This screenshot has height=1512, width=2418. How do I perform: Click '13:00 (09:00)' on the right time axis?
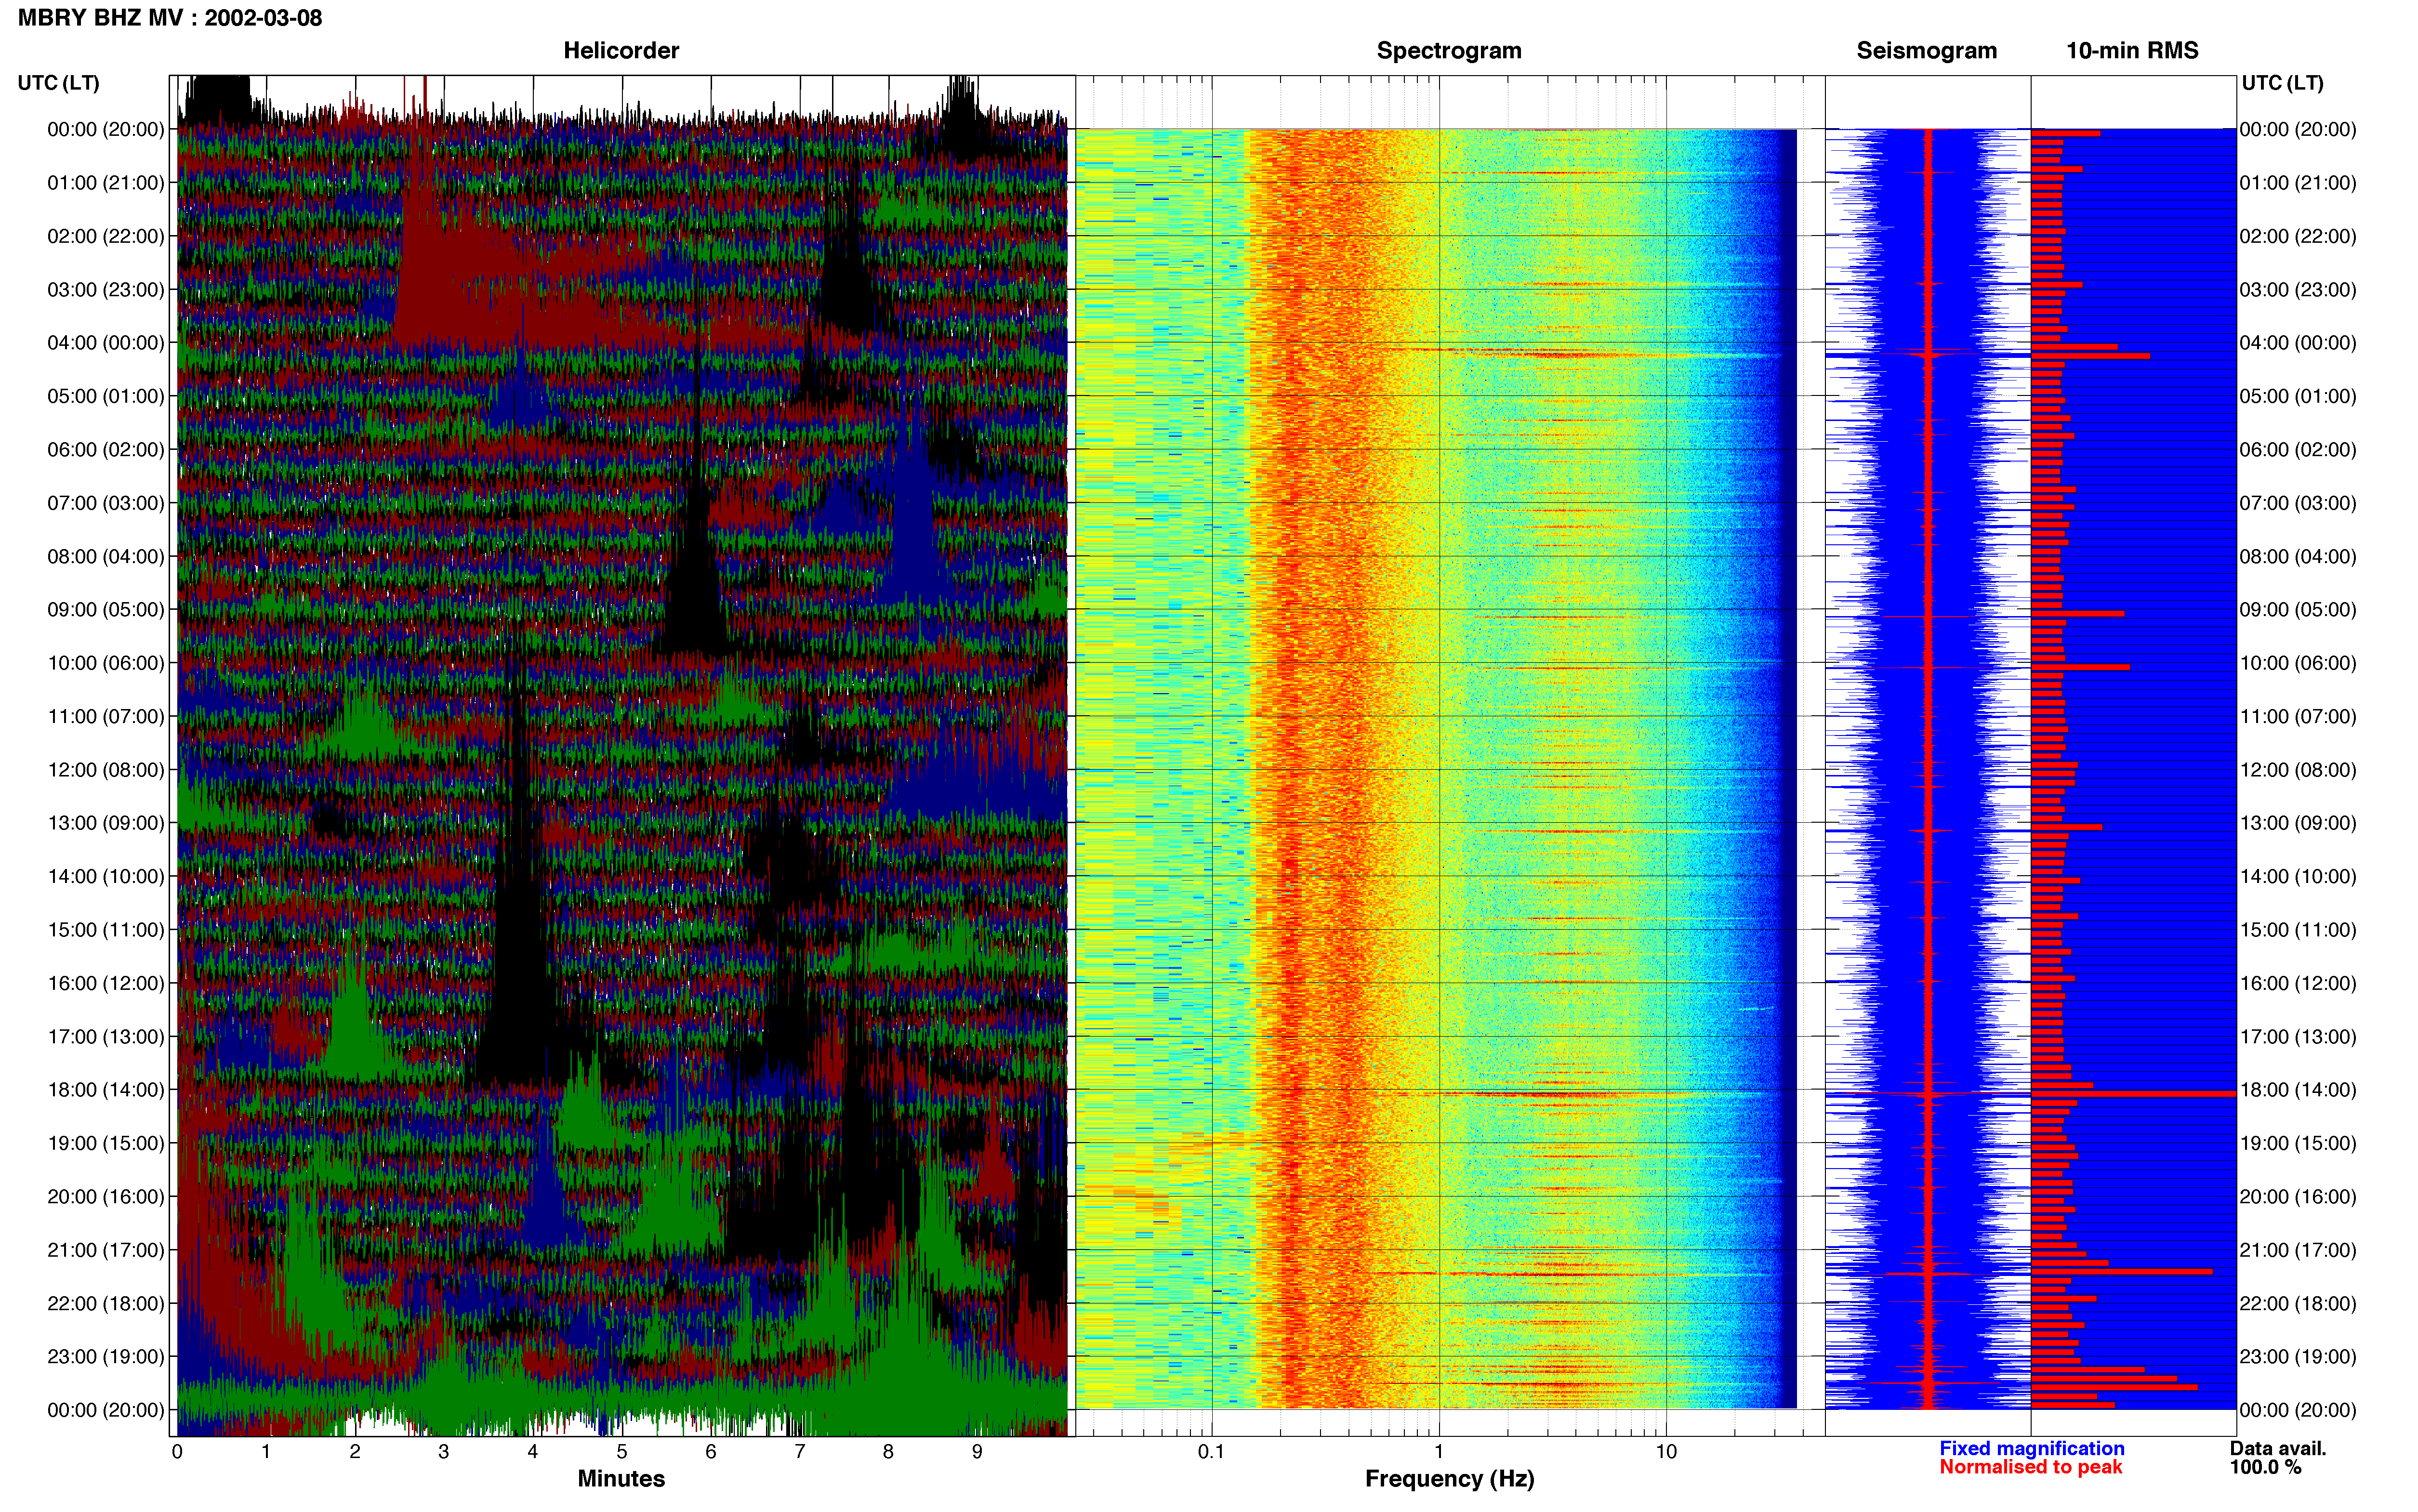click(2298, 823)
